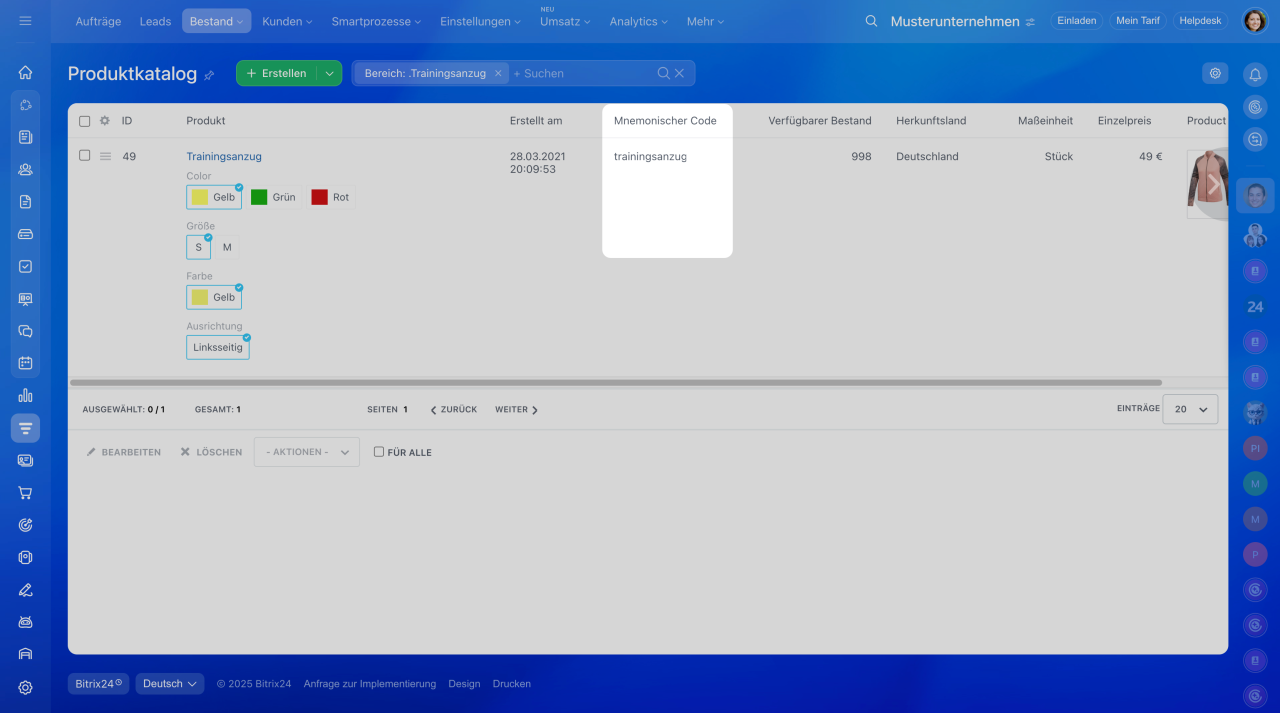Viewport: 1280px width, 713px height.
Task: Expand the Mehr menu
Action: click(x=705, y=21)
